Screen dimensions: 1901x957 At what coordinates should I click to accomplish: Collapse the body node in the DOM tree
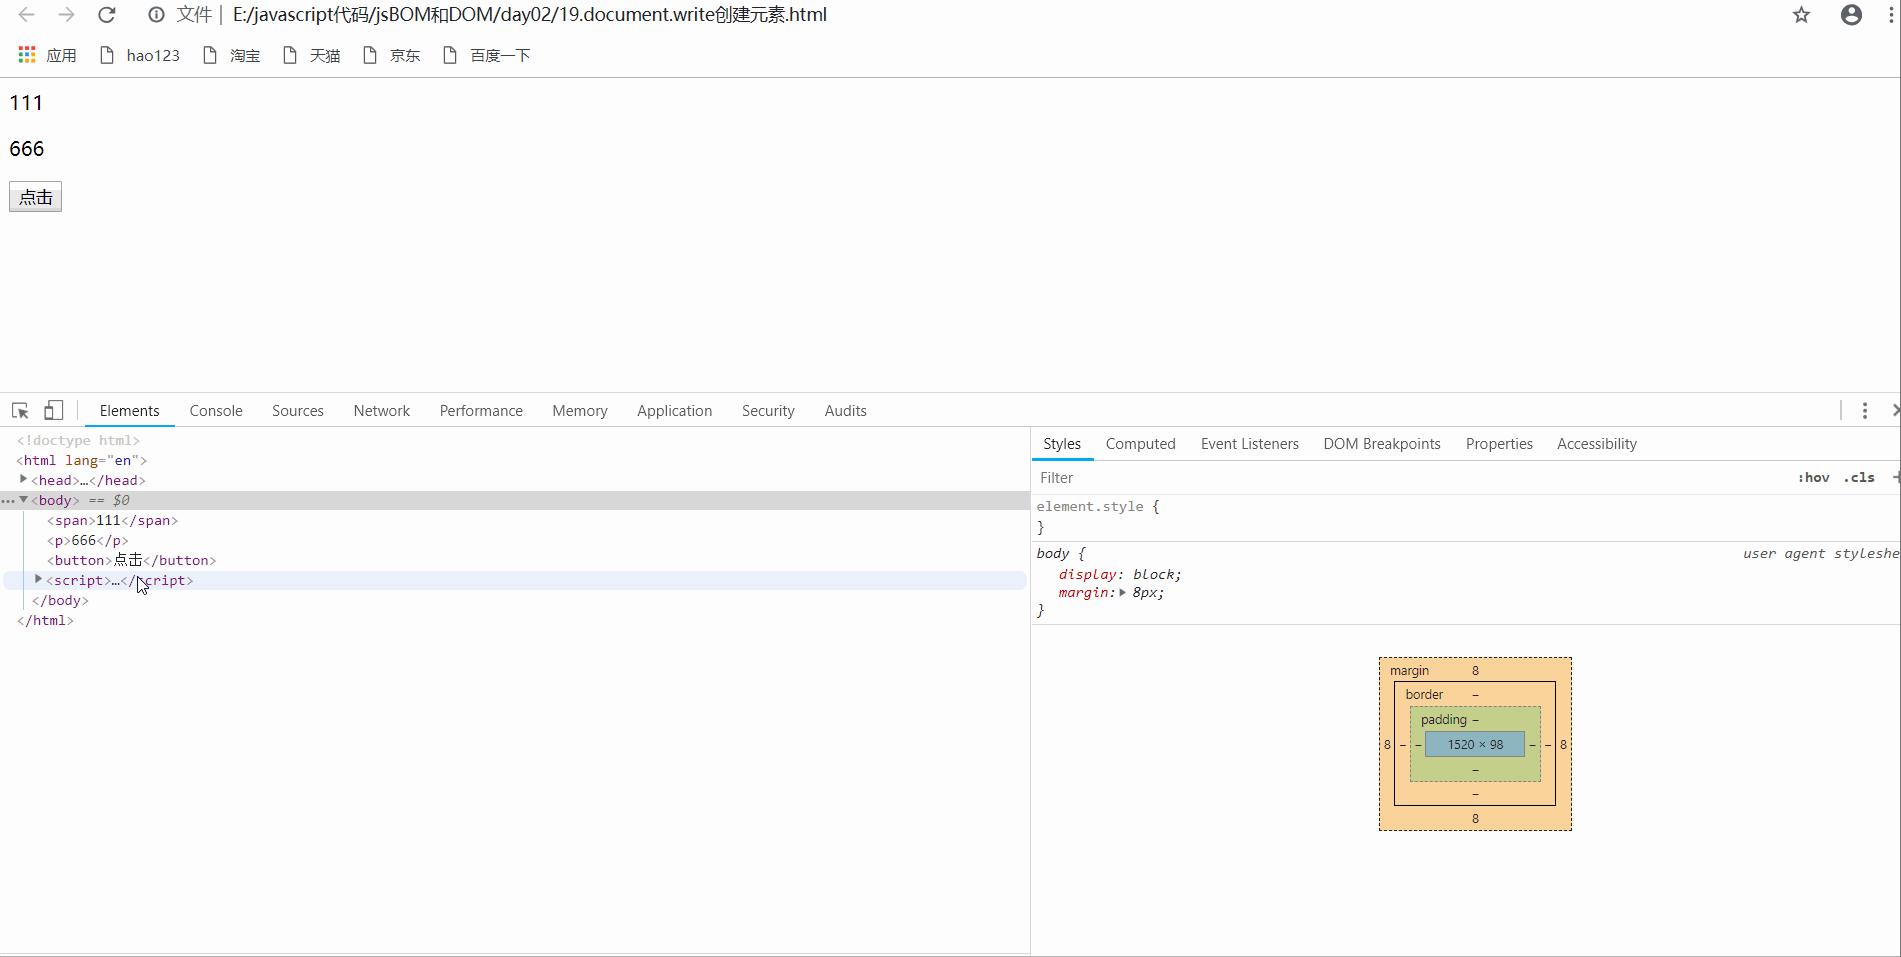coord(24,500)
